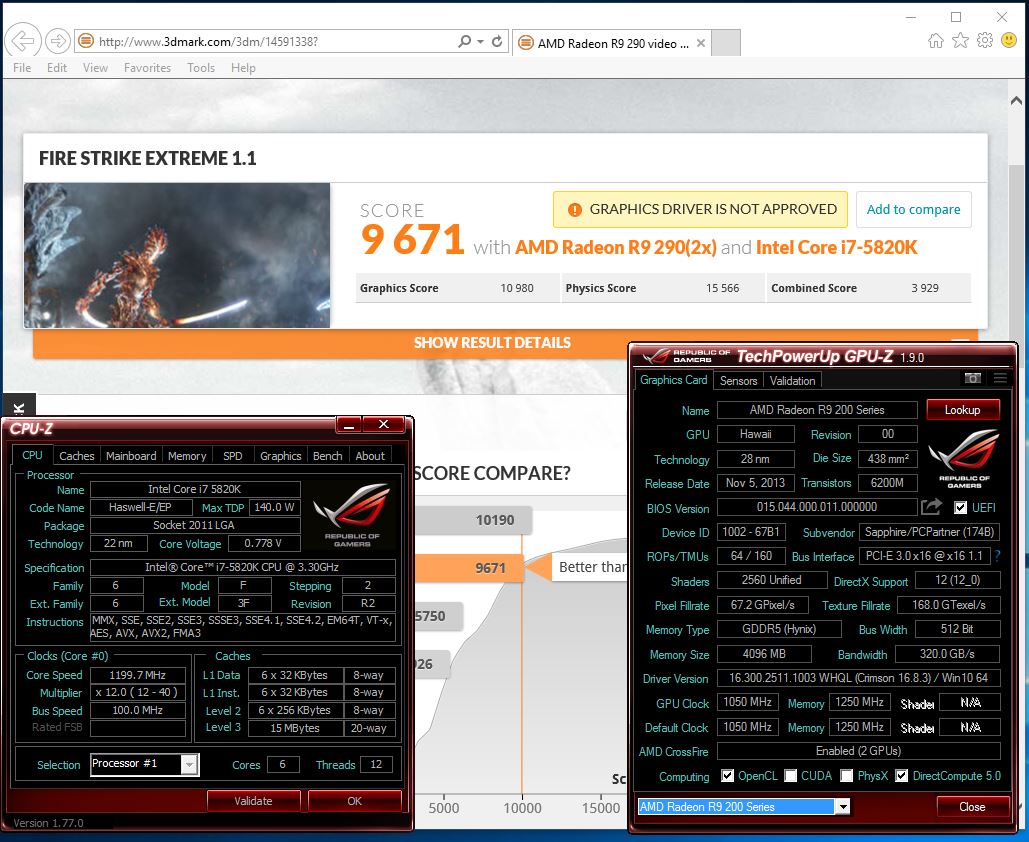
Task: Close the AMD Radeon R9 290 tab
Action: click(701, 43)
